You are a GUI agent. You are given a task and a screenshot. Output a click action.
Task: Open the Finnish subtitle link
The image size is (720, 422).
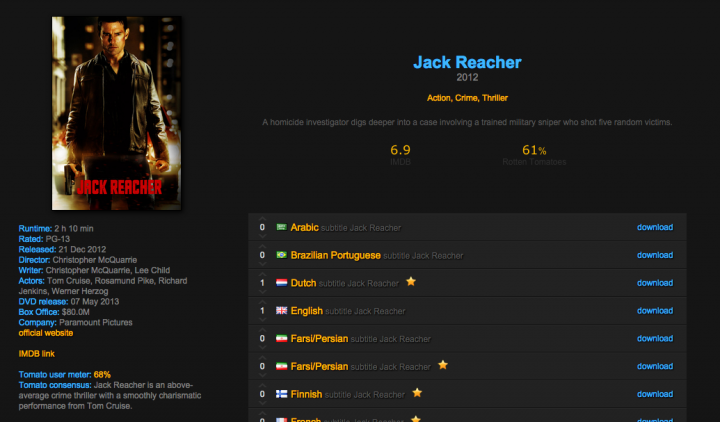[x=348, y=394]
